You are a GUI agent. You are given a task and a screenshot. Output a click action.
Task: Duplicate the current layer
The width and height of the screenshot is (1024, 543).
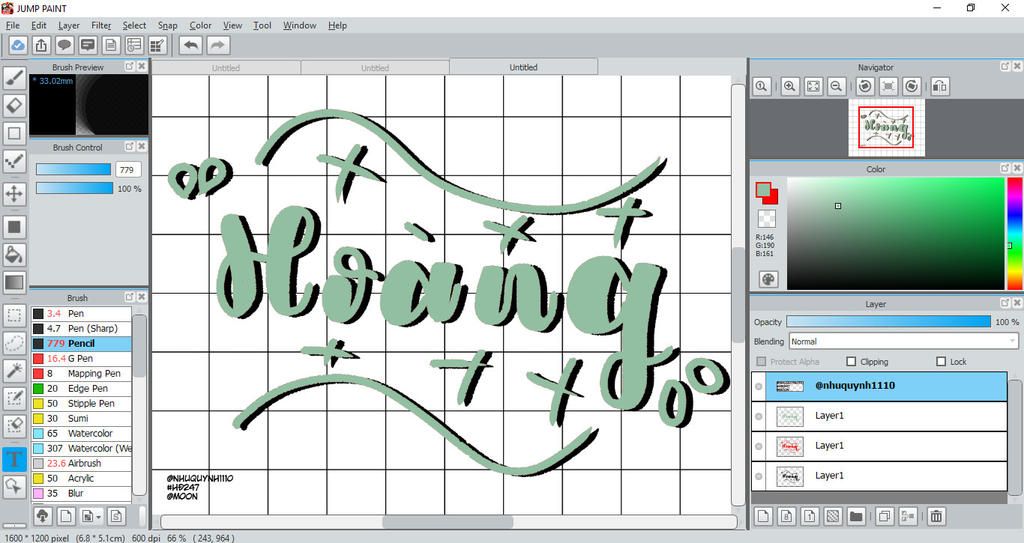pos(884,516)
